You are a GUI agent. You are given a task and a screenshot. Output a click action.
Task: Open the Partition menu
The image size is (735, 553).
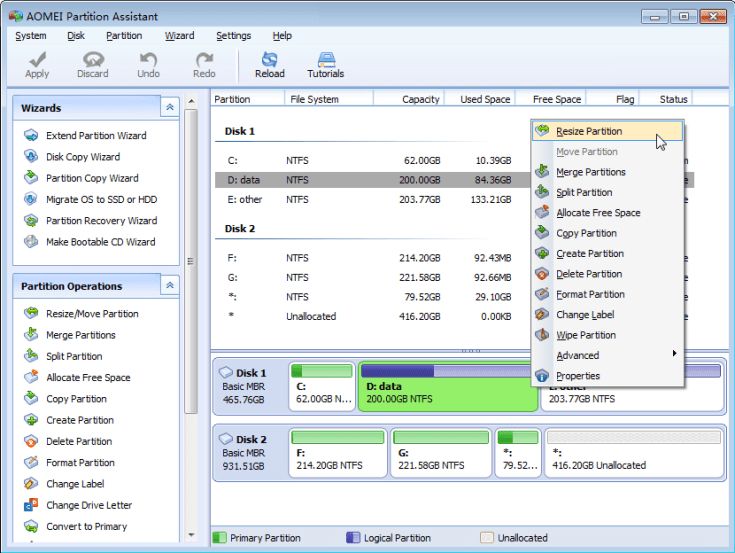pos(124,36)
